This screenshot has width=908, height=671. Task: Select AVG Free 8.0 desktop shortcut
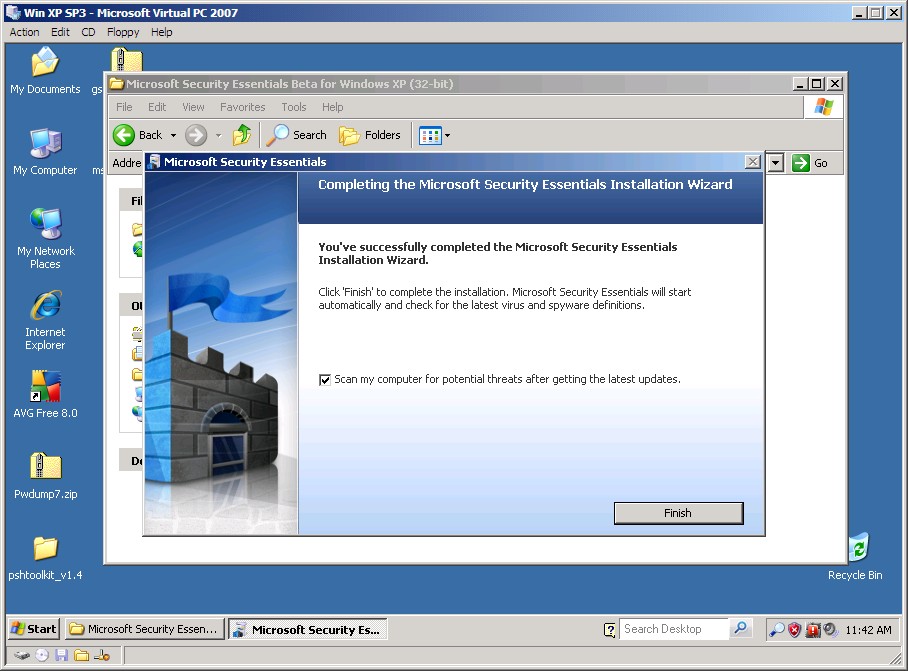tap(45, 394)
